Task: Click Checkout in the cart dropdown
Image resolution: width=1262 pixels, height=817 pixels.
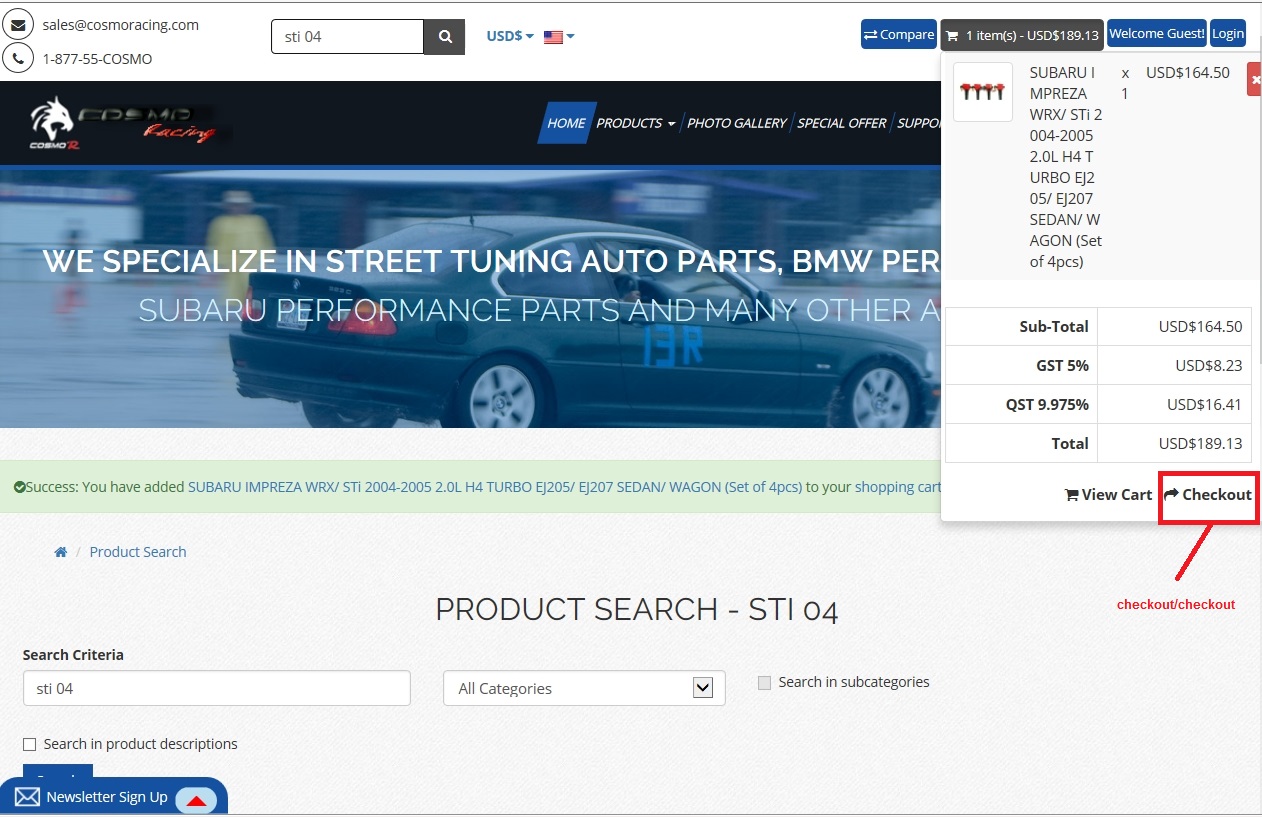Action: point(1208,494)
